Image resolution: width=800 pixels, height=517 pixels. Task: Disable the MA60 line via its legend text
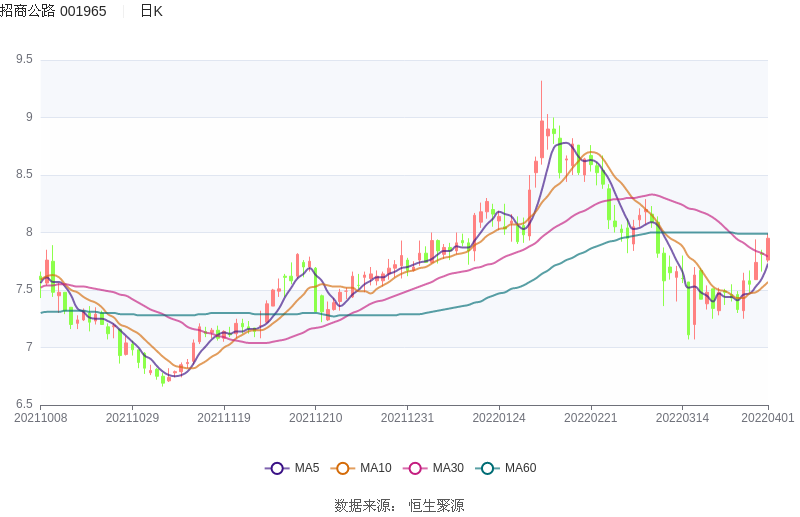tap(520, 468)
